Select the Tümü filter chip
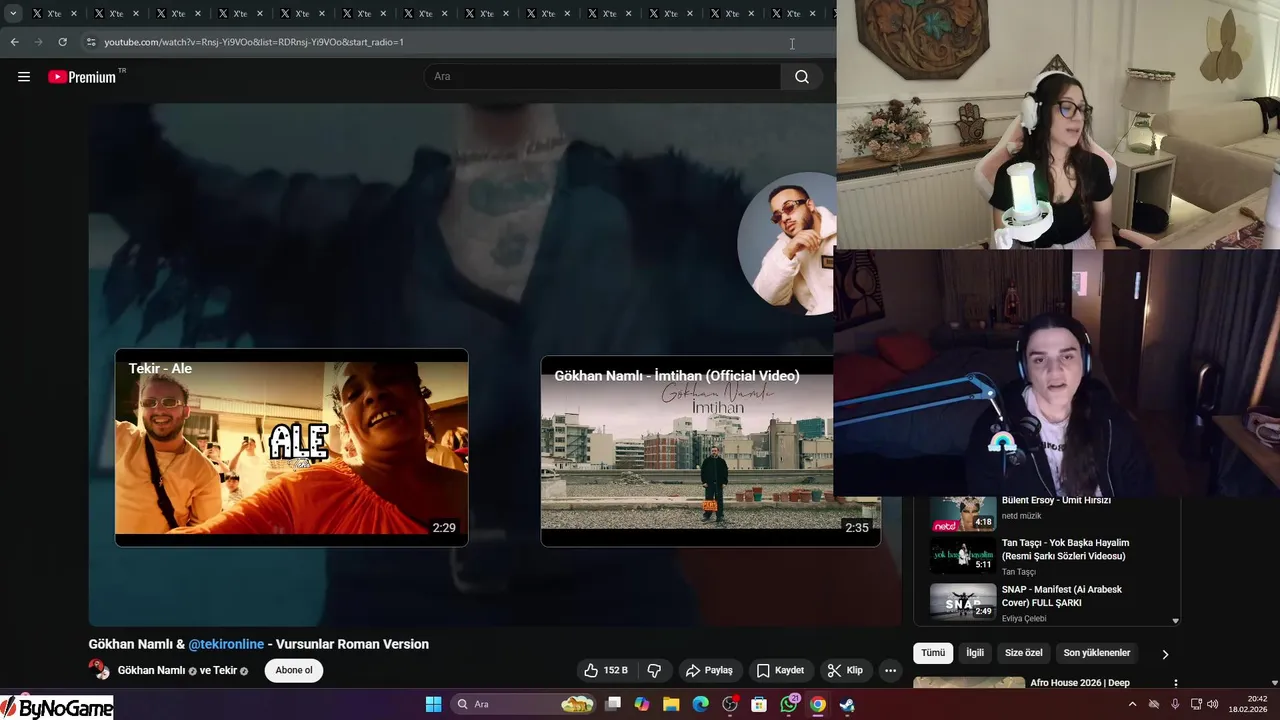The width and height of the screenshot is (1280, 720). coord(933,653)
